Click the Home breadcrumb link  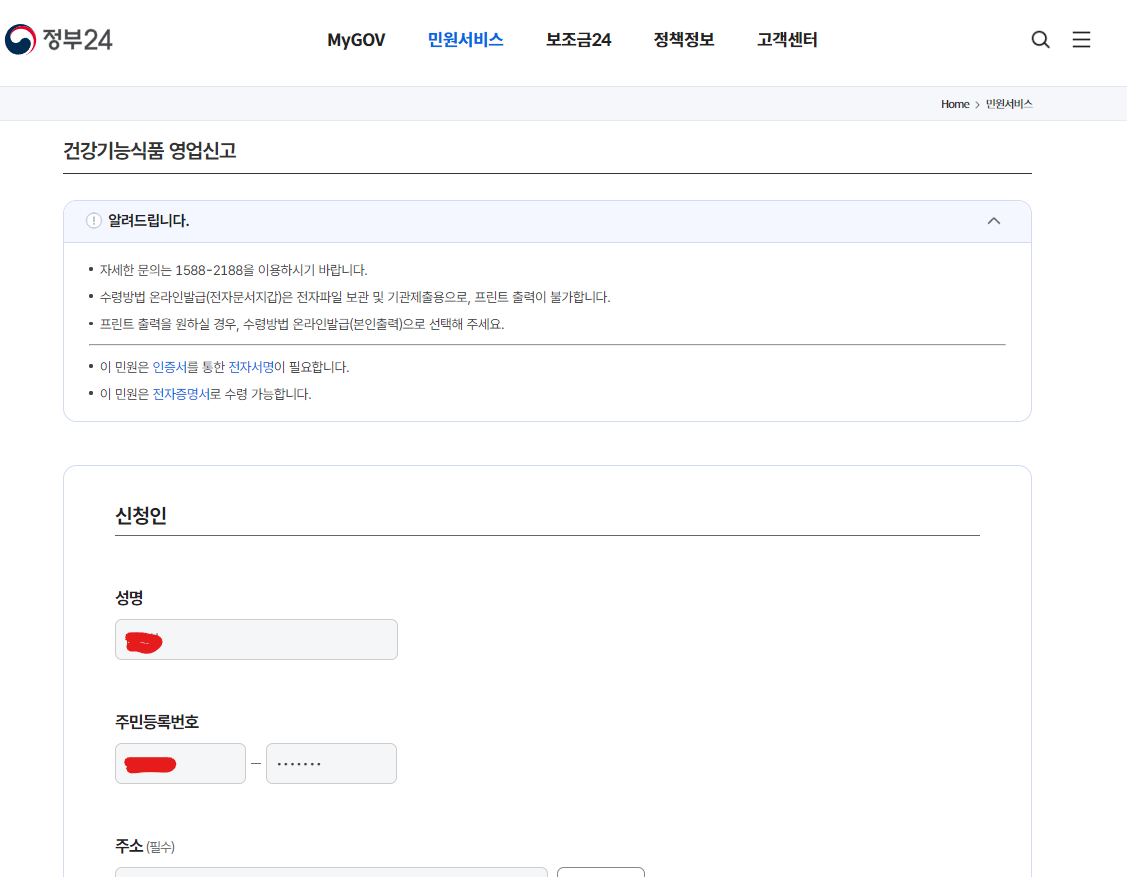click(954, 104)
